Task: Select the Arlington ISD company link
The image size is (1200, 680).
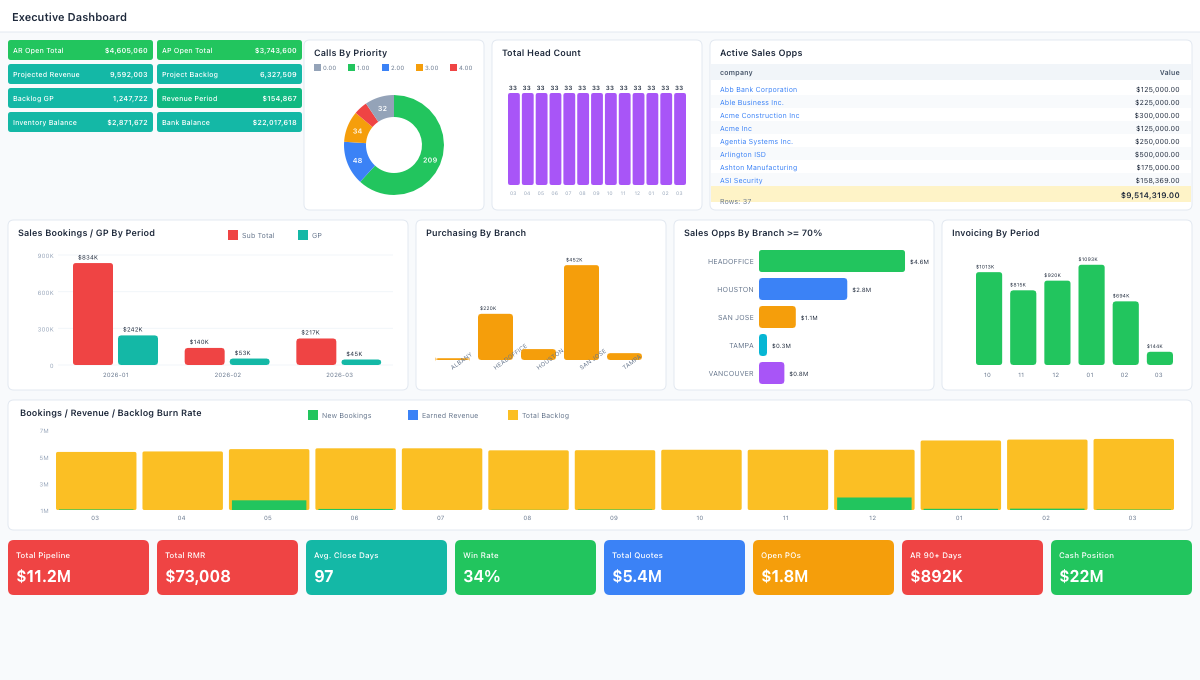Action: pyautogui.click(x=742, y=154)
